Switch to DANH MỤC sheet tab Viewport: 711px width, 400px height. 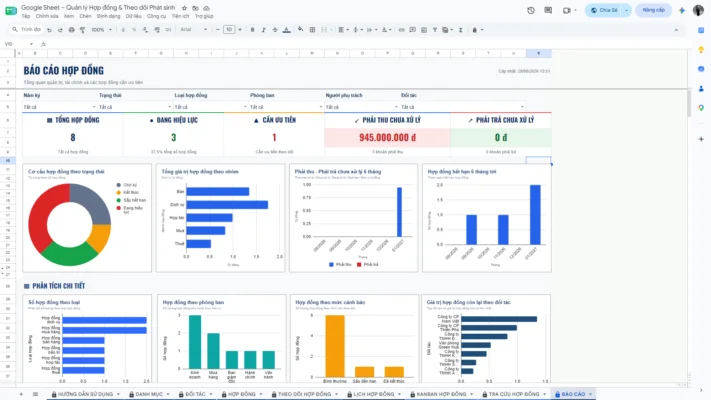[149, 394]
